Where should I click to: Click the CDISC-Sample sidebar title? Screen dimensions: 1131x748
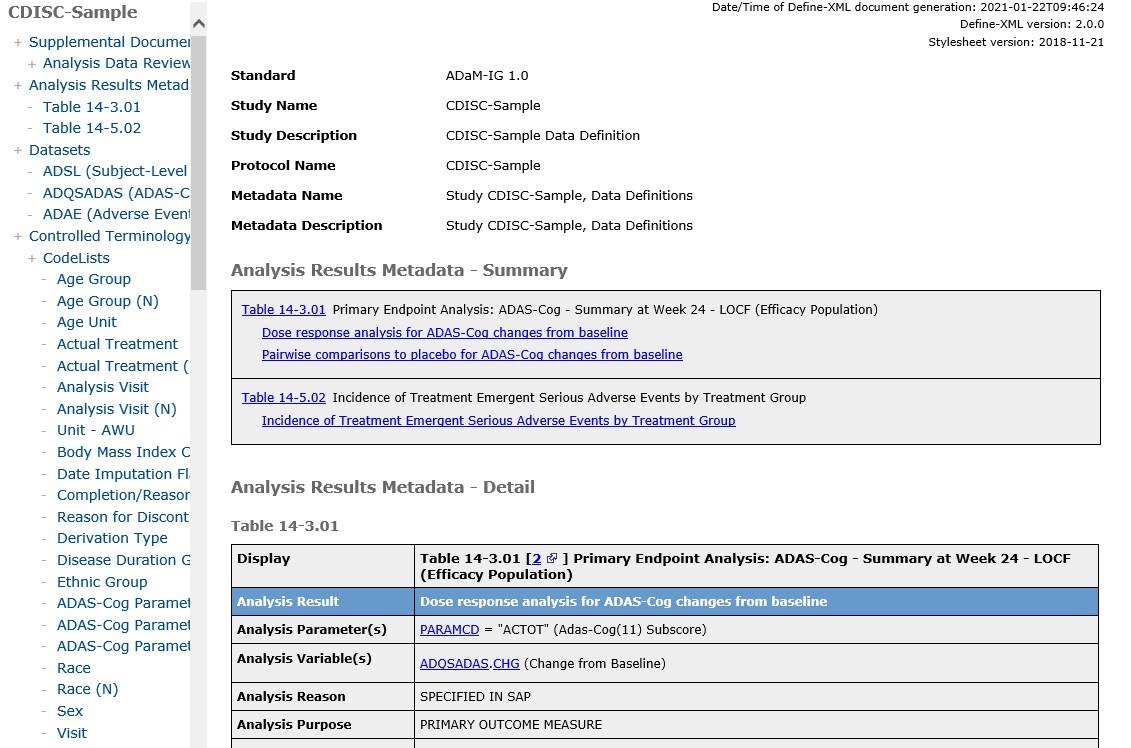(x=72, y=12)
